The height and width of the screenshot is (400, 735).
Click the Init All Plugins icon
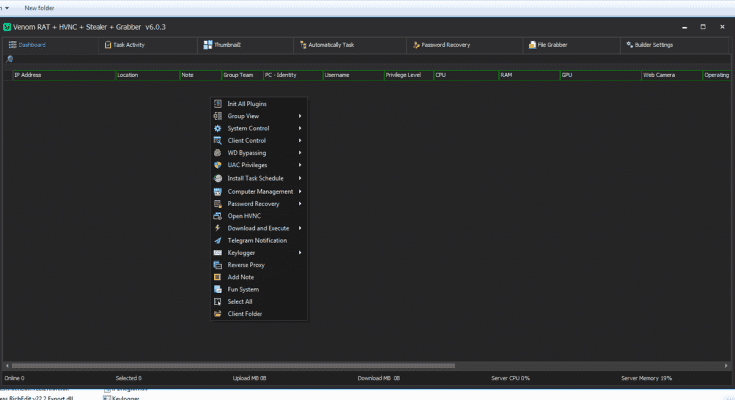(x=218, y=104)
